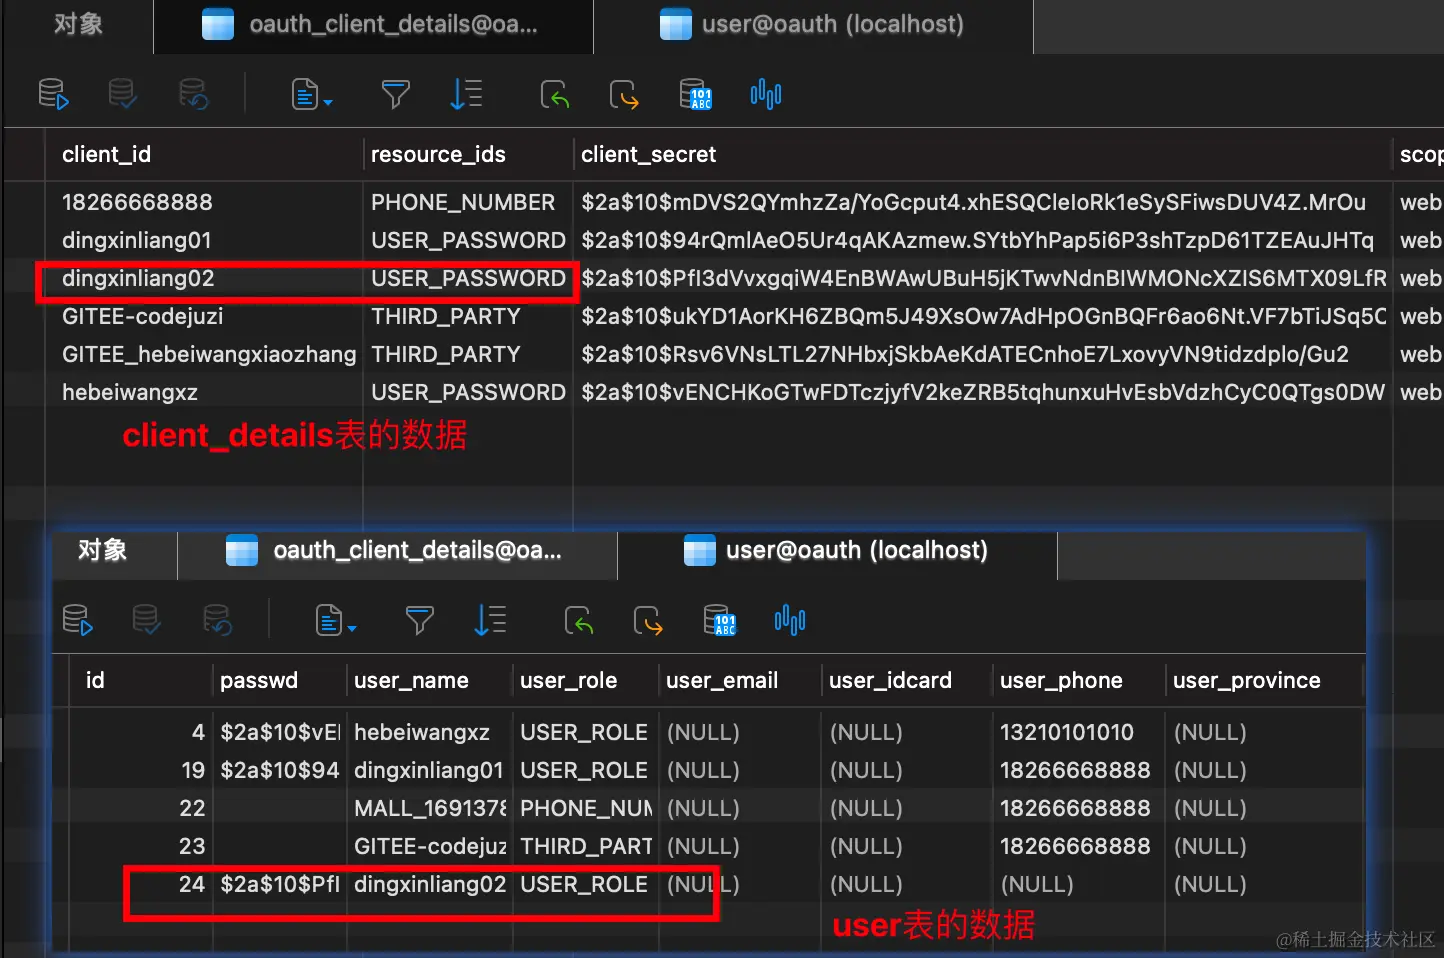Click commit database icon in the upper toolbar
1444x958 pixels.
pyautogui.click(x=122, y=94)
